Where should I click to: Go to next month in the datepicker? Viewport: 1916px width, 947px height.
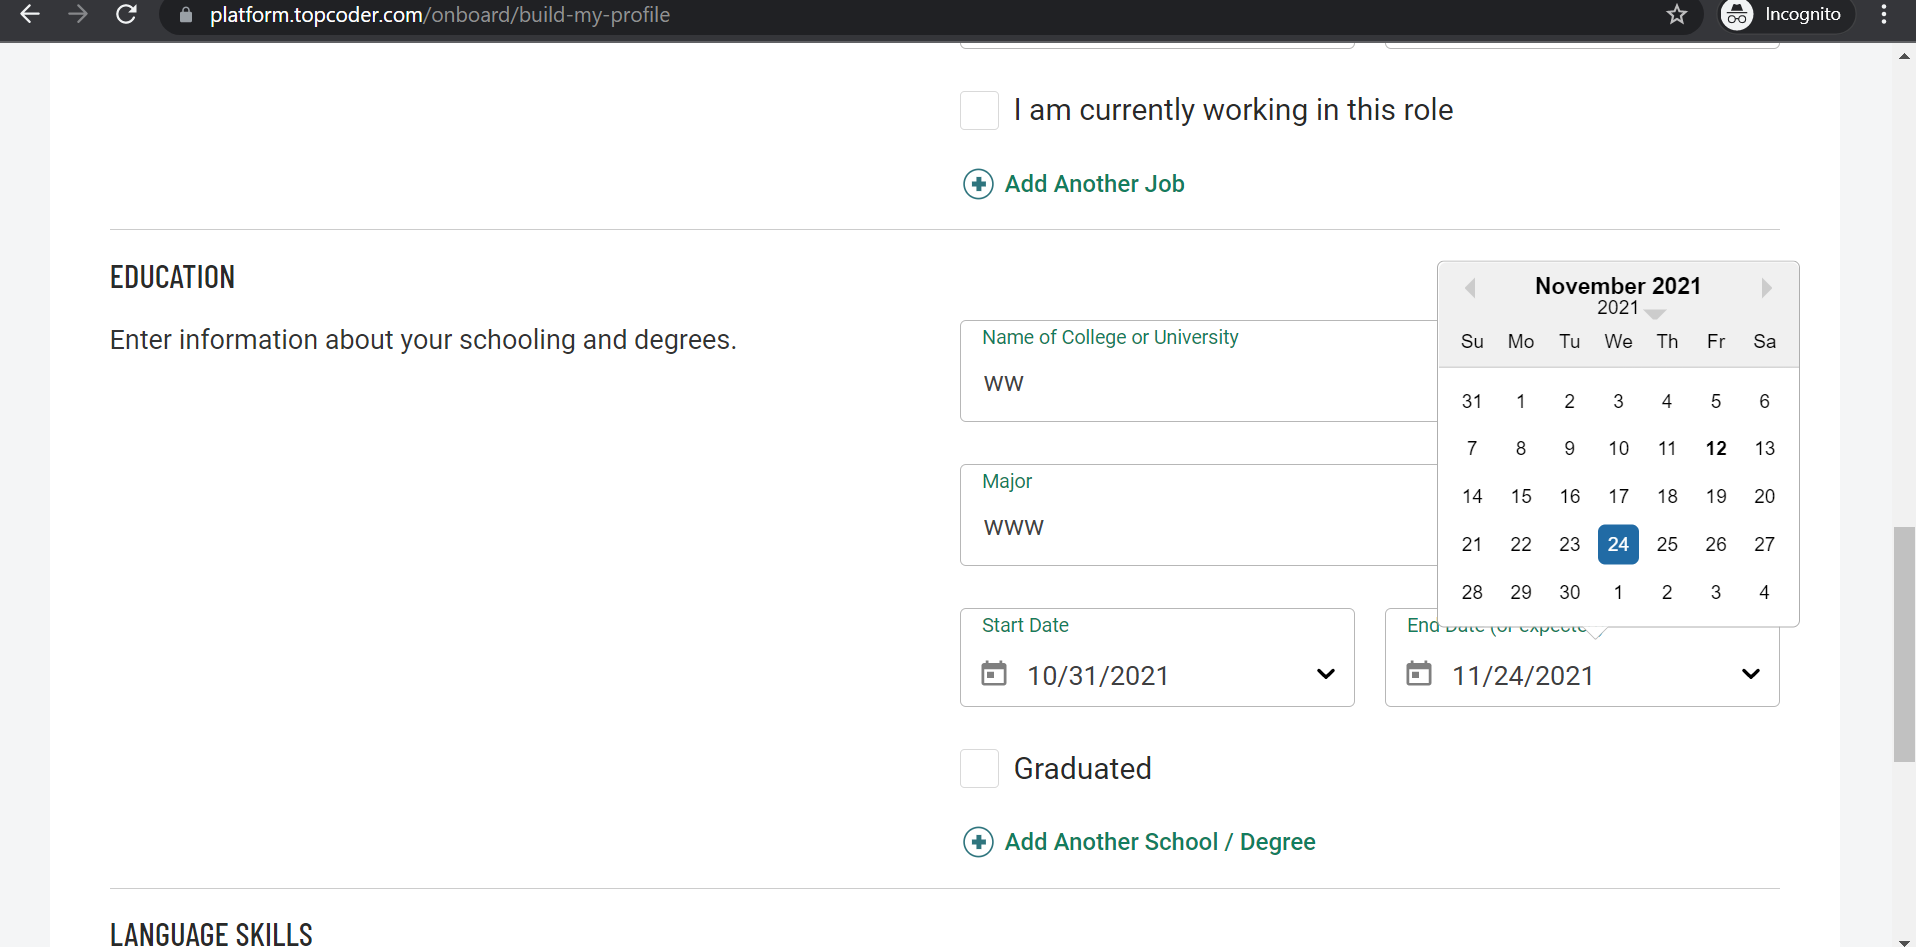coord(1766,288)
